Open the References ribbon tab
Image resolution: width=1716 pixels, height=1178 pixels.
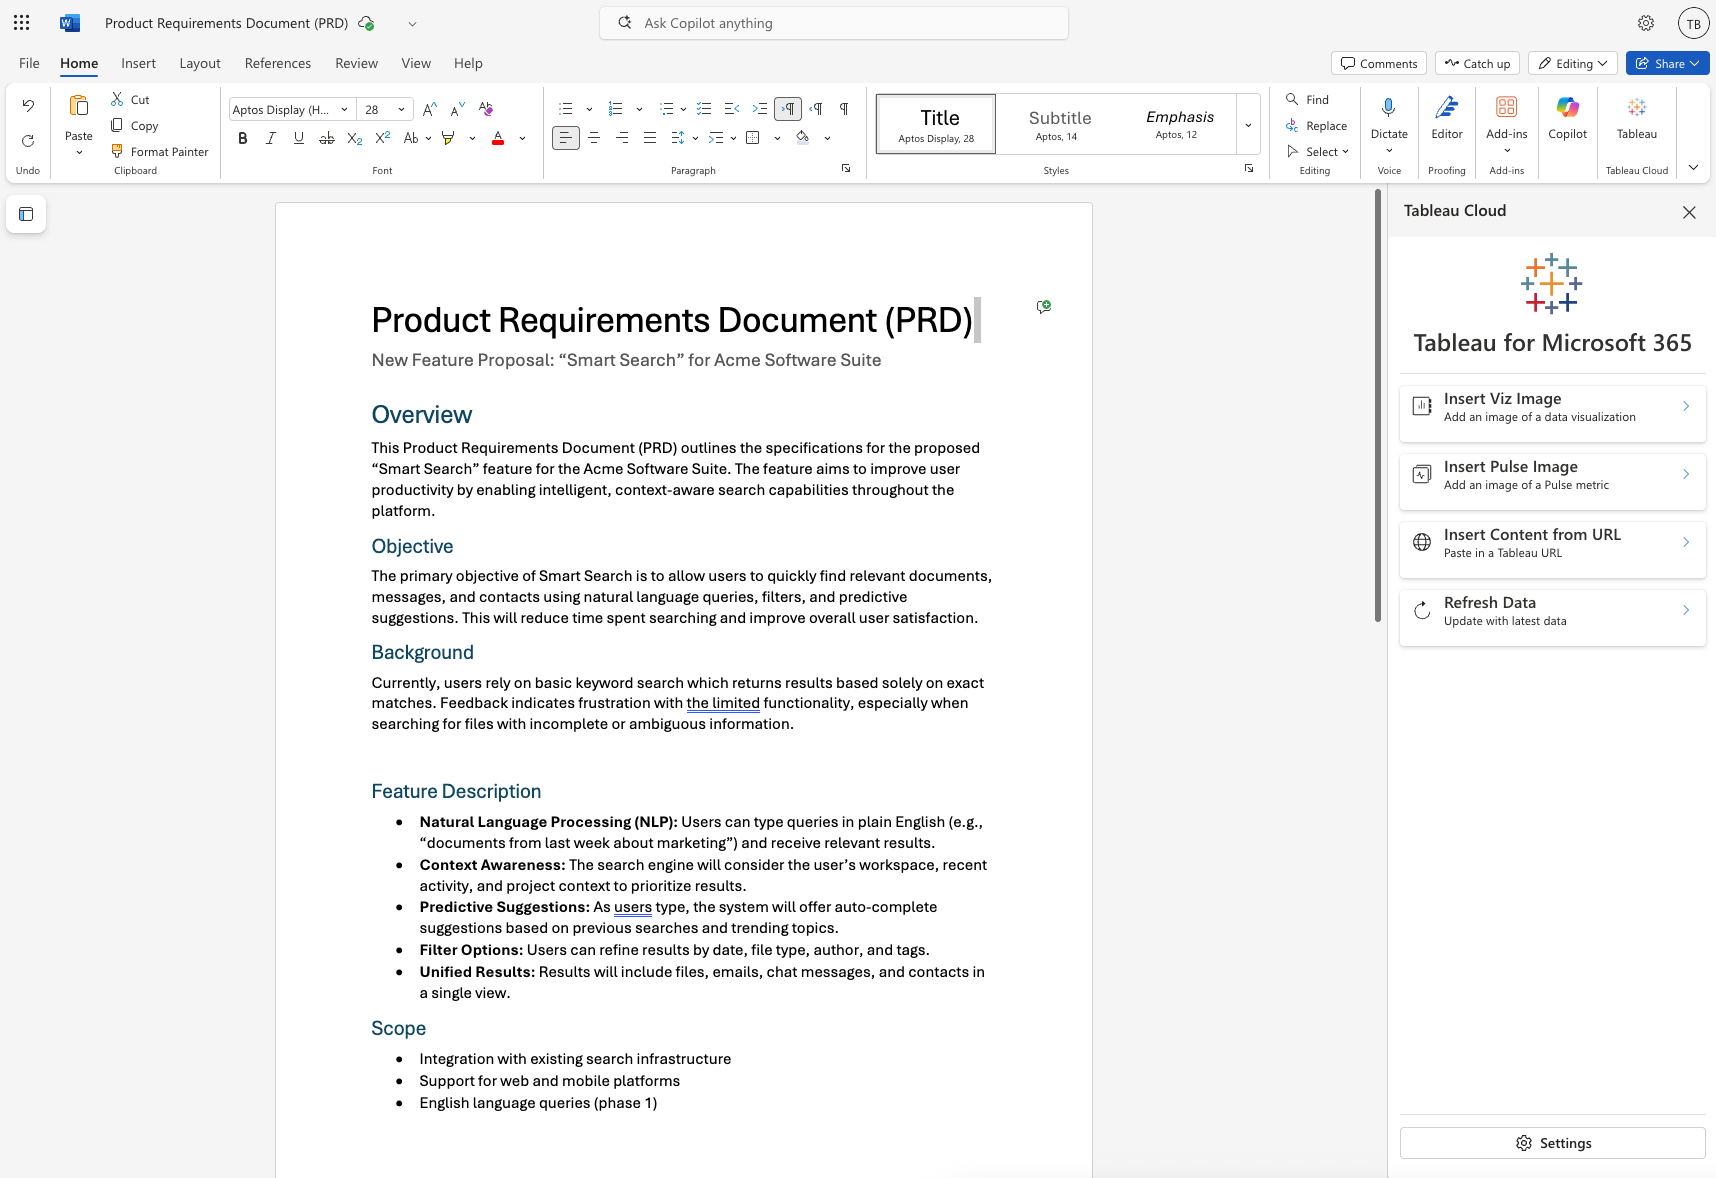pos(277,63)
